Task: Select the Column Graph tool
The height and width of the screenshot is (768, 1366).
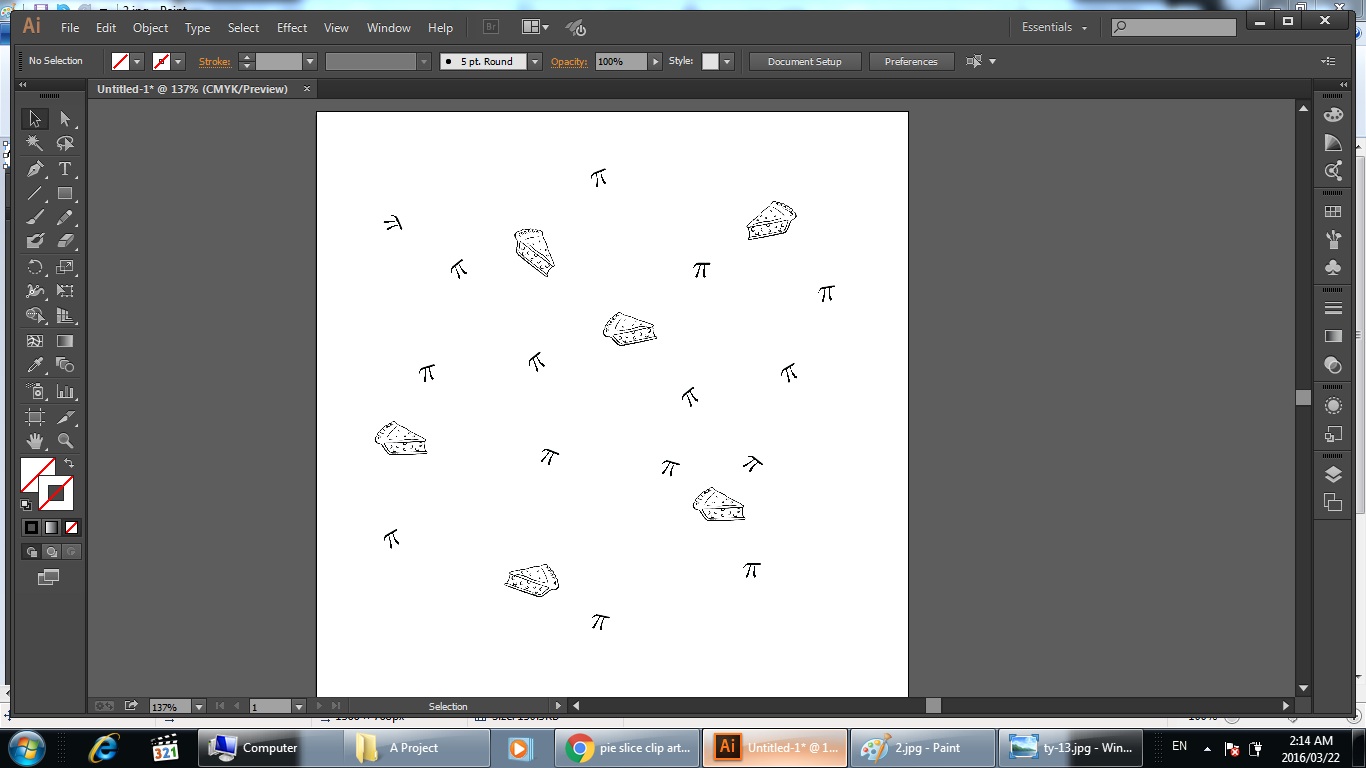Action: pyautogui.click(x=65, y=391)
